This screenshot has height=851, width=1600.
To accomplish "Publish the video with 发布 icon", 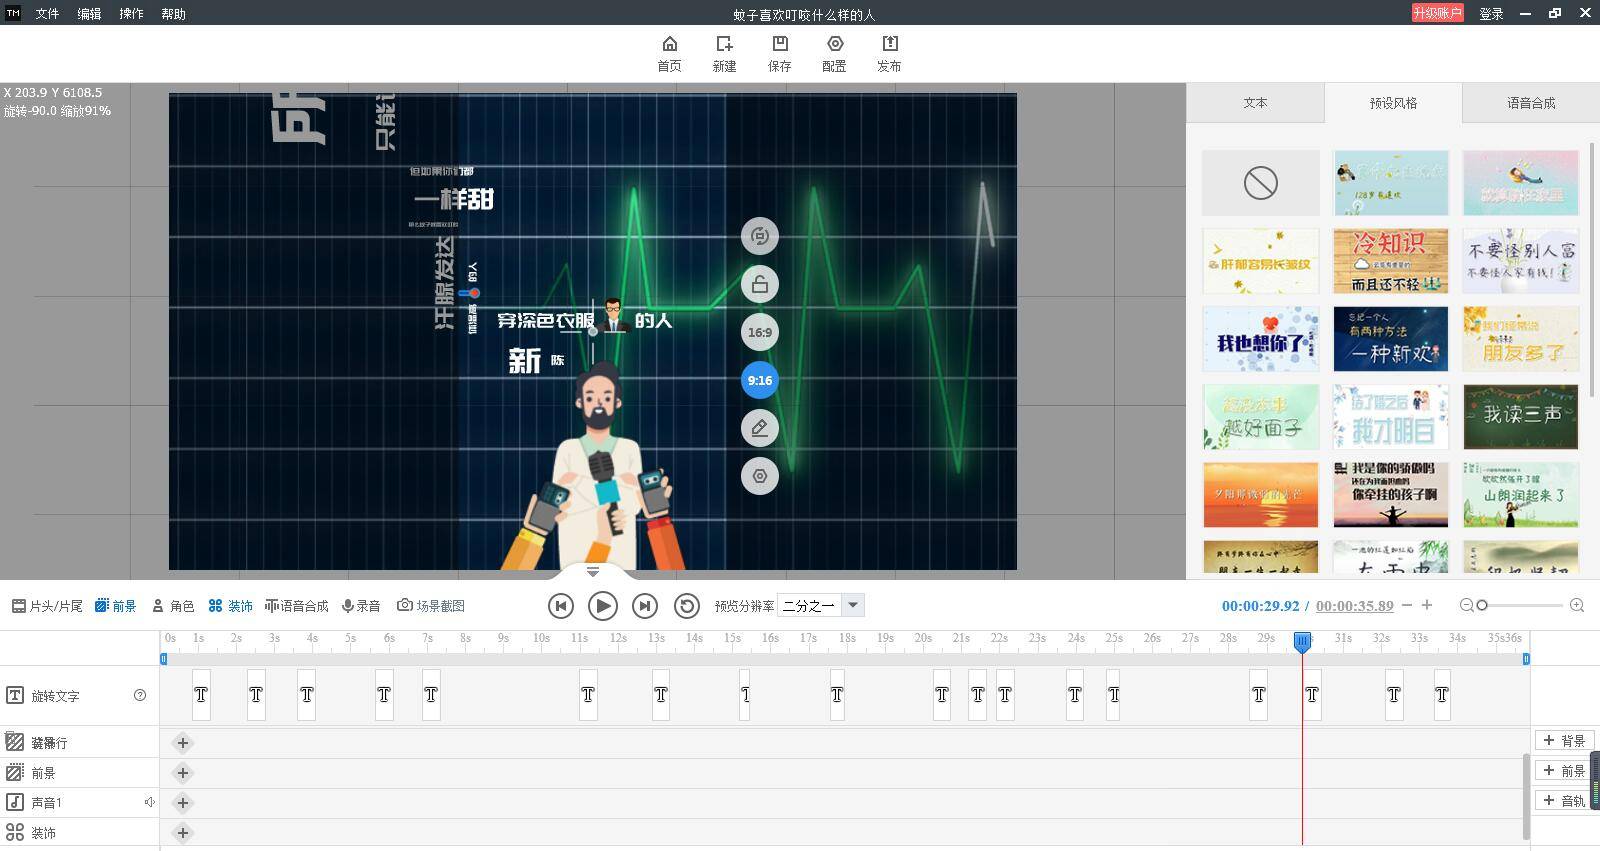I will (x=889, y=44).
